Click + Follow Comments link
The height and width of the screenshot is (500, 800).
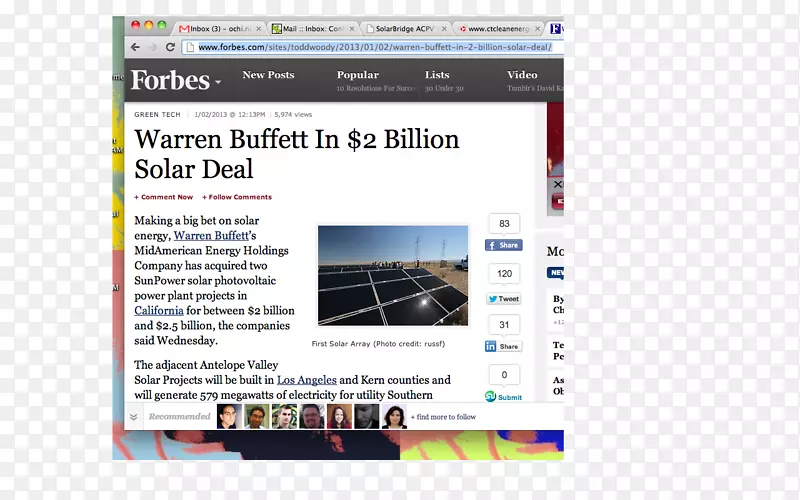click(x=237, y=197)
